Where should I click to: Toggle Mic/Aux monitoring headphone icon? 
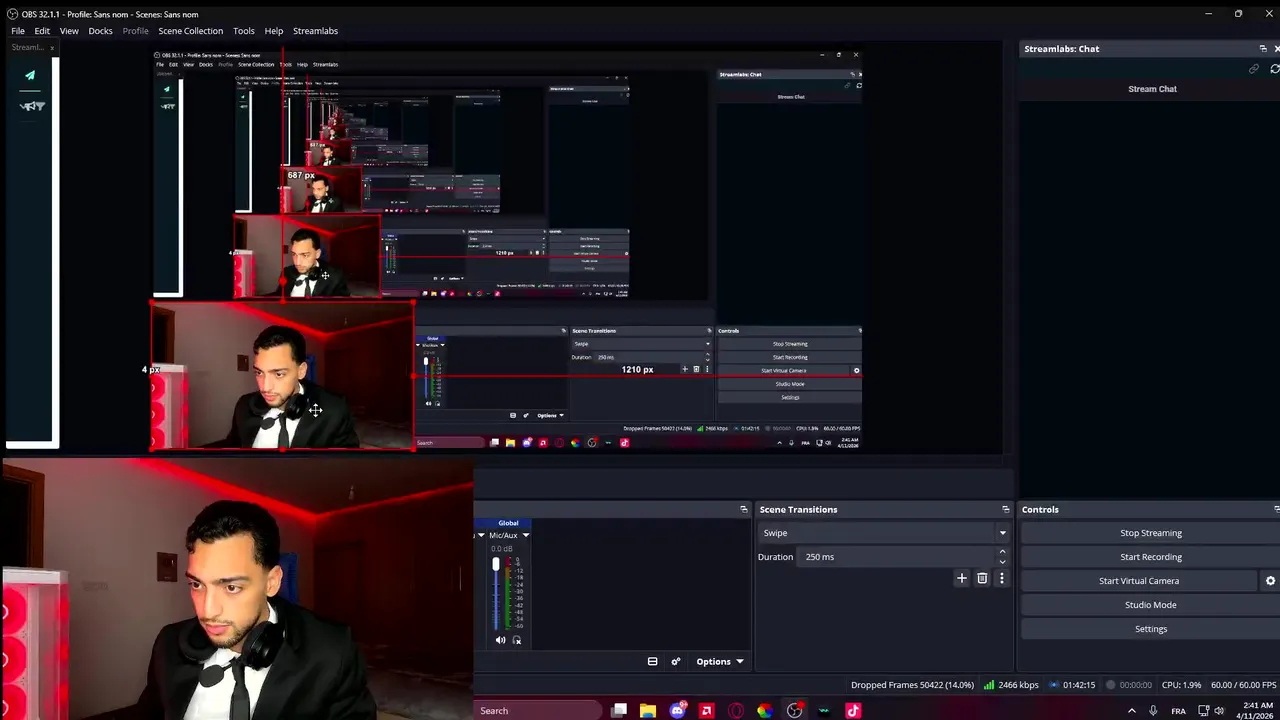coord(517,640)
